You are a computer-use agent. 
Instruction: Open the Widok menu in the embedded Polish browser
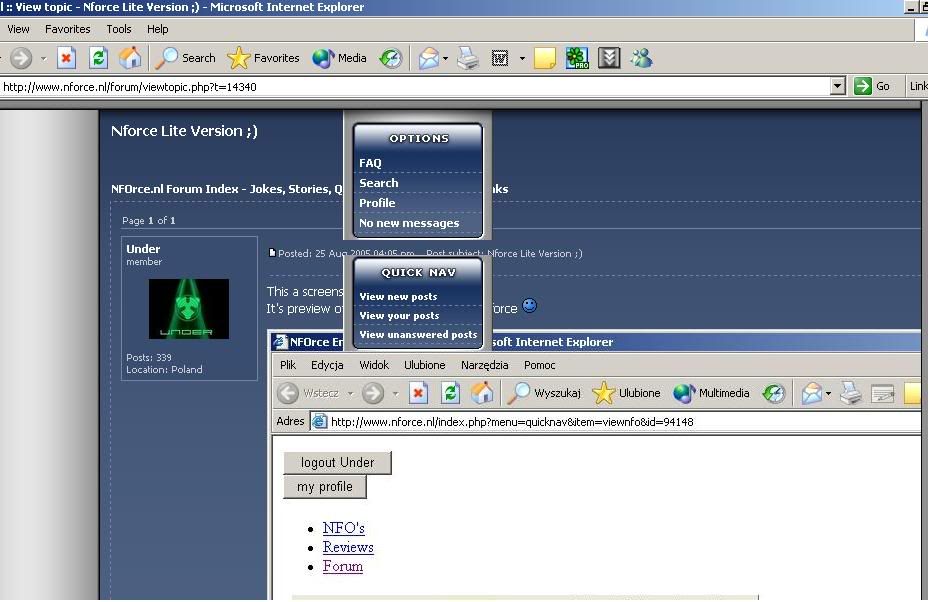[374, 365]
